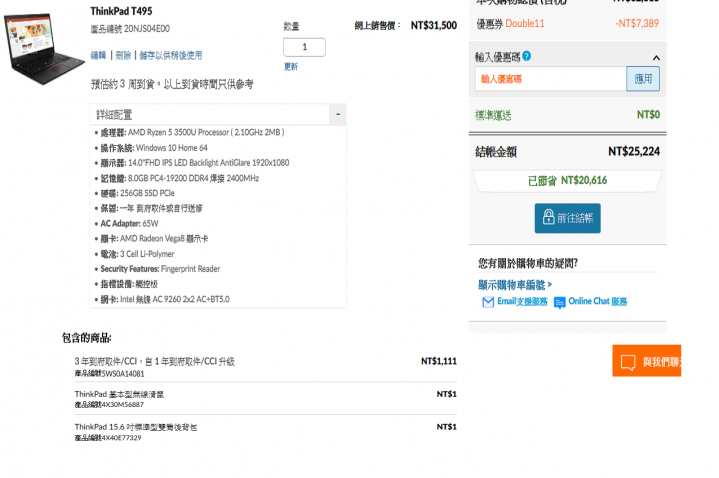This screenshot has height=478, width=719.
Task: Edit the ThinkPad T495 cart item
Action: coord(98,56)
